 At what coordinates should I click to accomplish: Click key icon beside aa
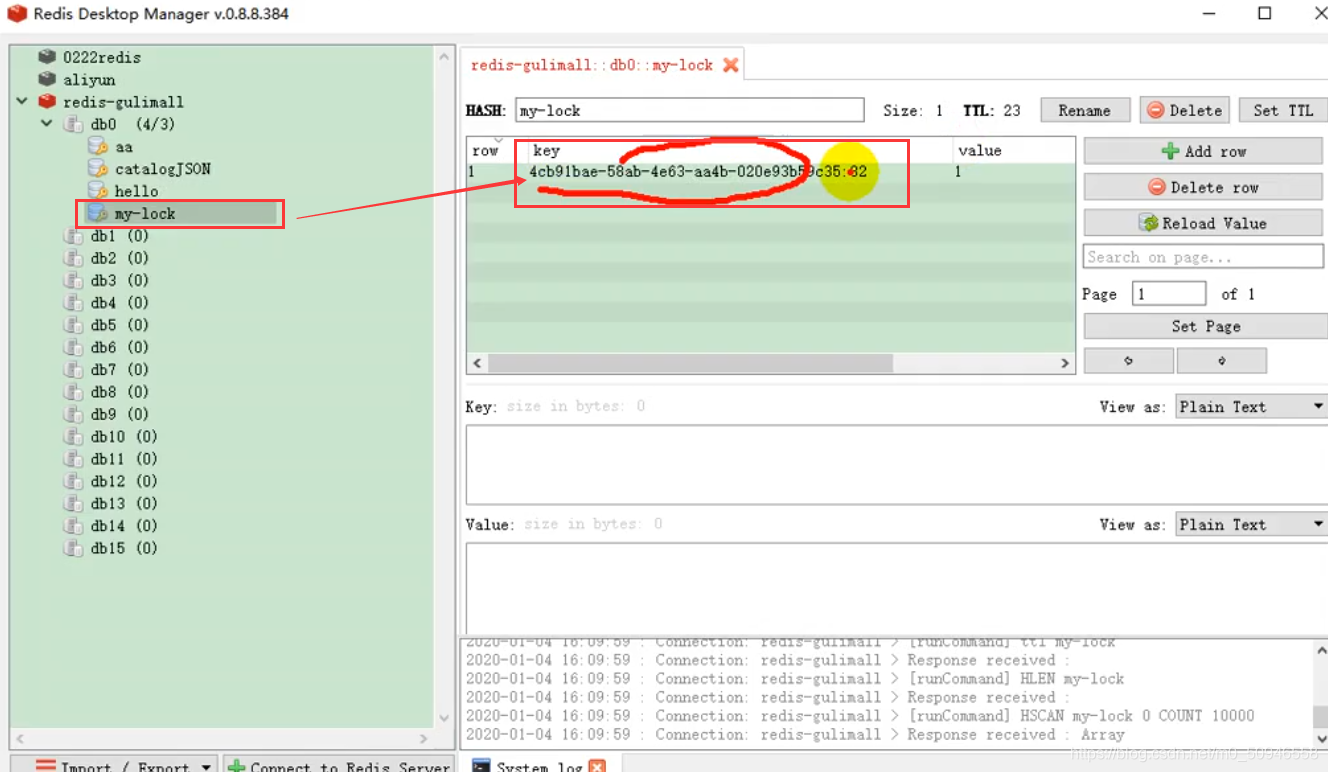pos(98,146)
